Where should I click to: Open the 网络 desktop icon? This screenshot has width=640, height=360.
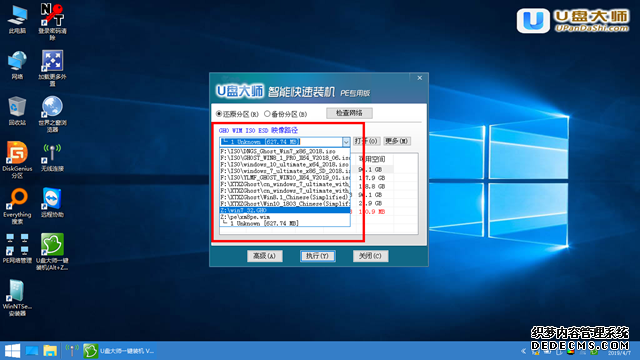(17, 65)
